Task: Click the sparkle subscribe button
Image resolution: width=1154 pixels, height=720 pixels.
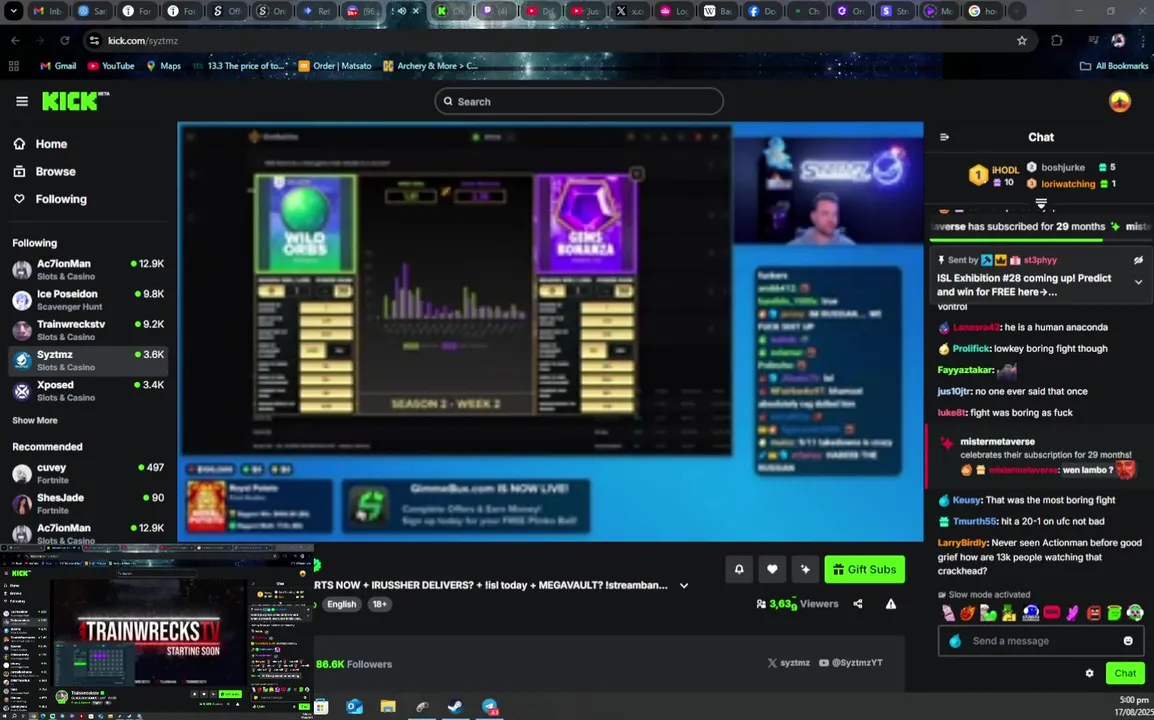Action: (x=805, y=569)
